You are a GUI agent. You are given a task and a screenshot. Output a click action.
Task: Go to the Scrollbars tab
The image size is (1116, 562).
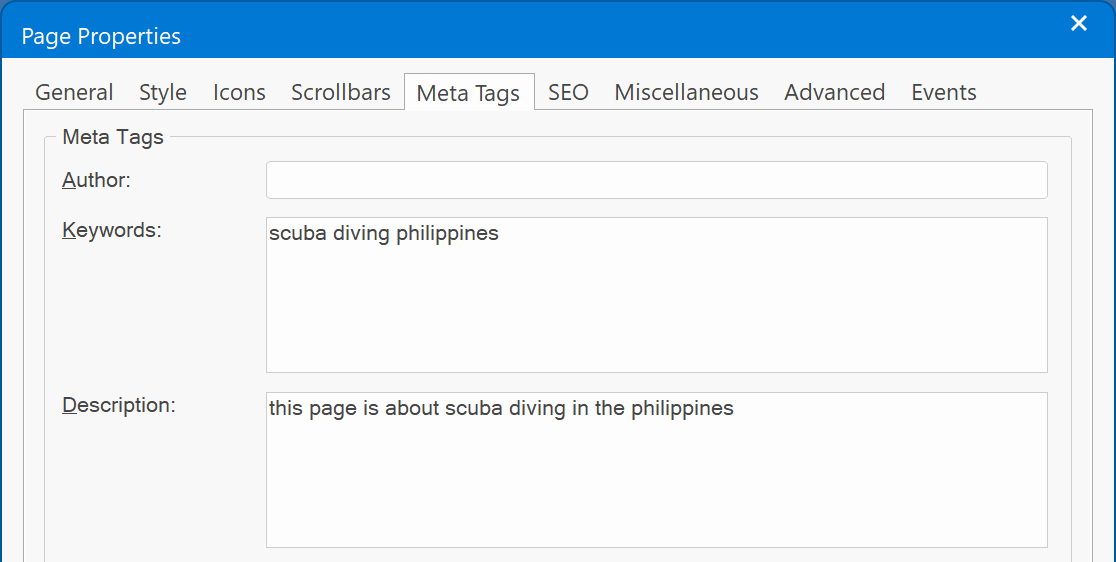pos(341,93)
